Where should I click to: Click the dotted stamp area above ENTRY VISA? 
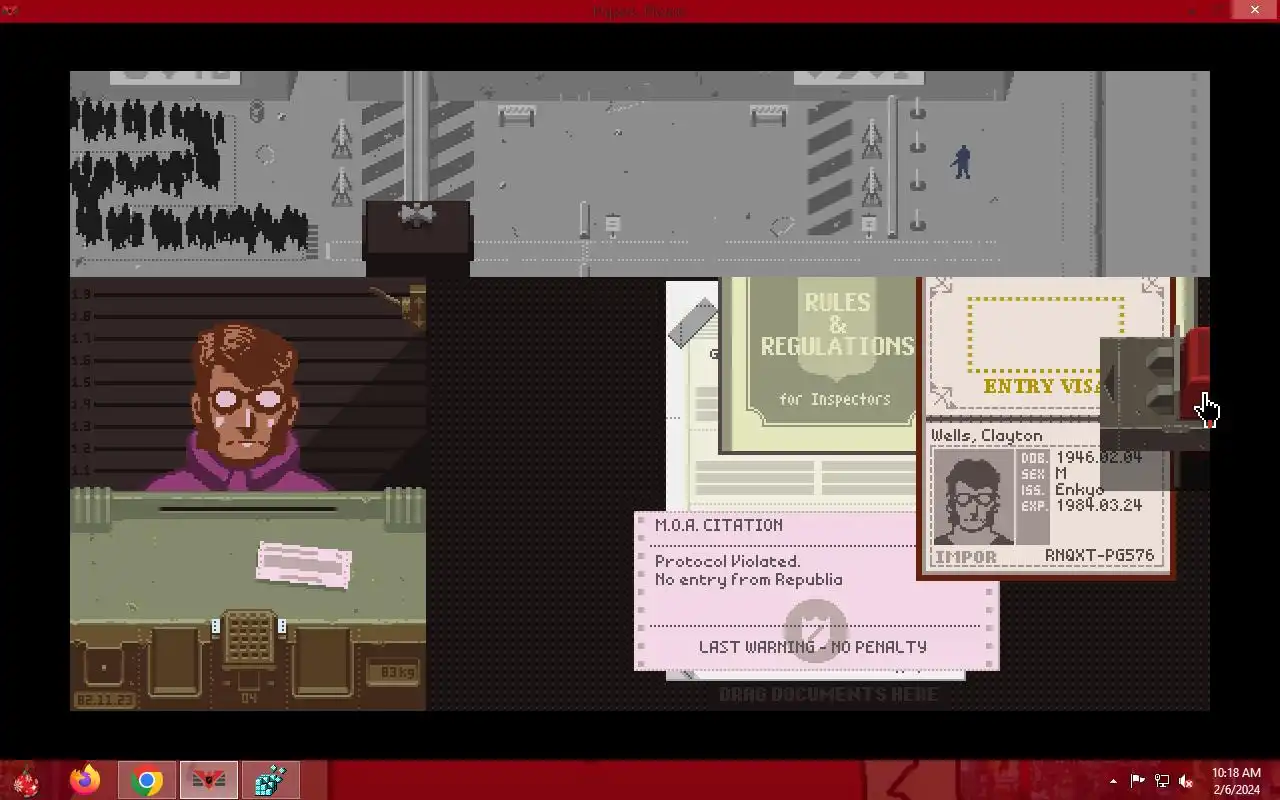coord(1045,335)
